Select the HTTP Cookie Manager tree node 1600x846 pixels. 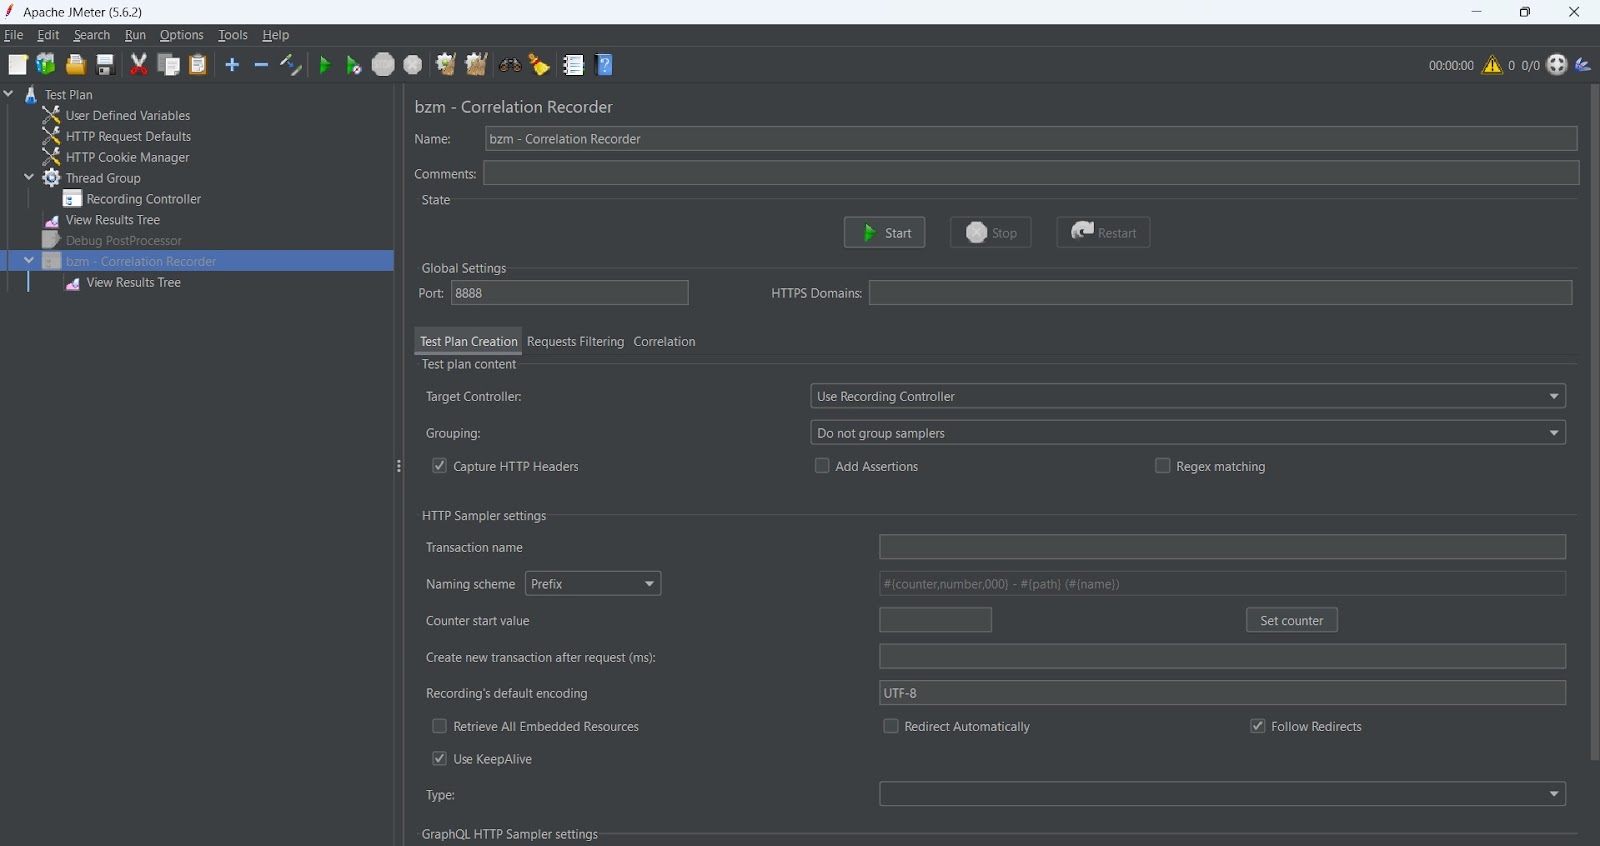tap(127, 157)
